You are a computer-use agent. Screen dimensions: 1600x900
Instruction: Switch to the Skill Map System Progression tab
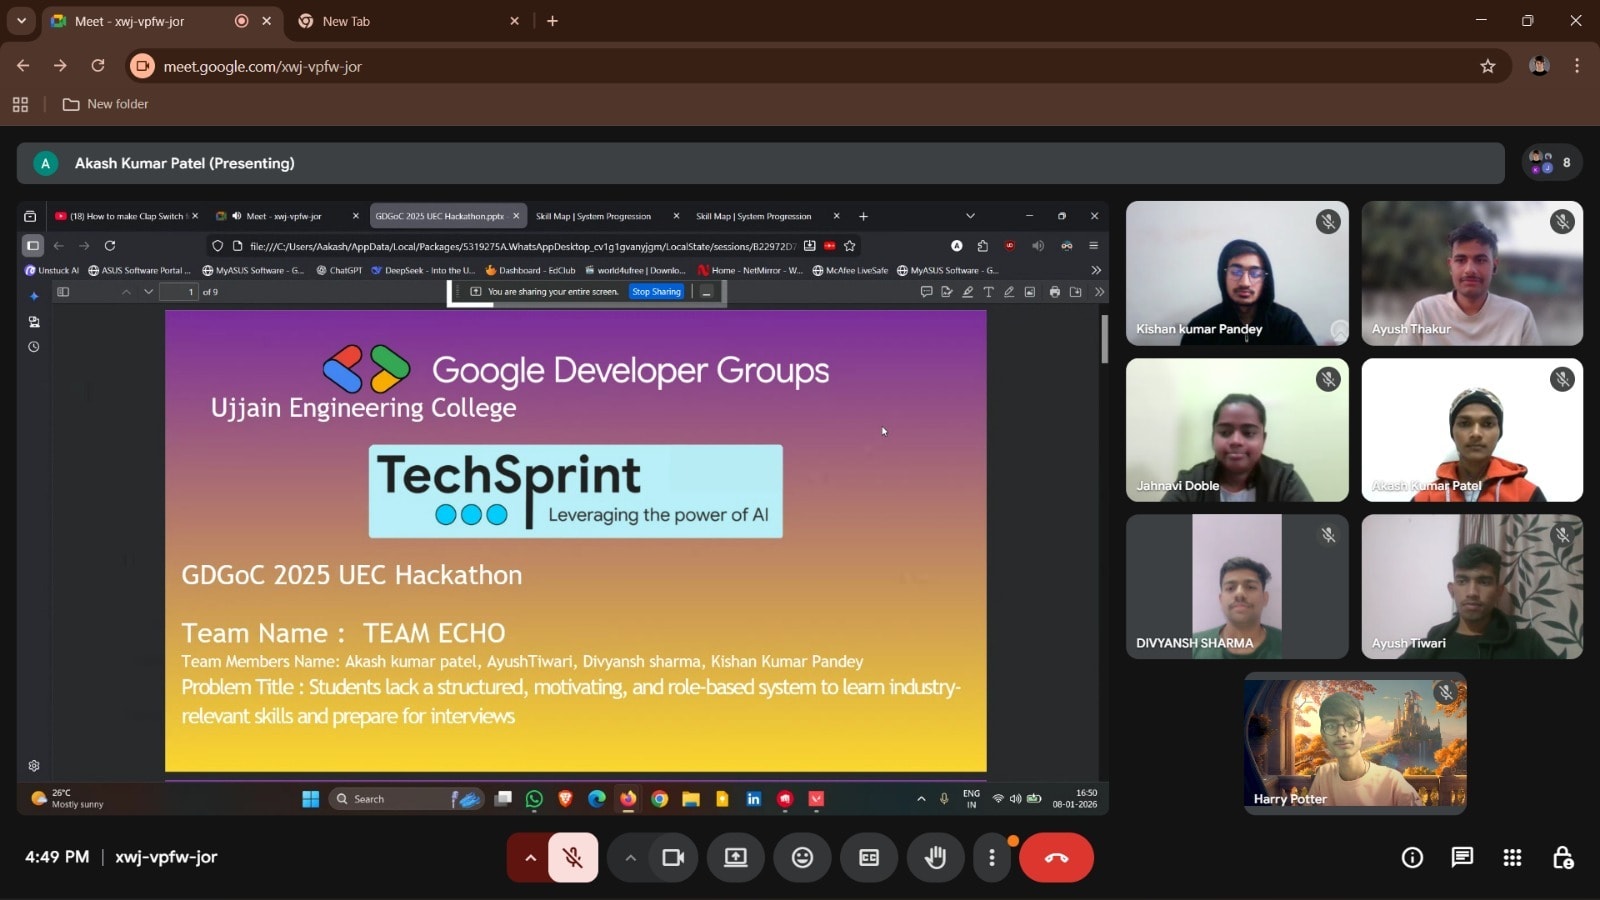click(x=594, y=216)
